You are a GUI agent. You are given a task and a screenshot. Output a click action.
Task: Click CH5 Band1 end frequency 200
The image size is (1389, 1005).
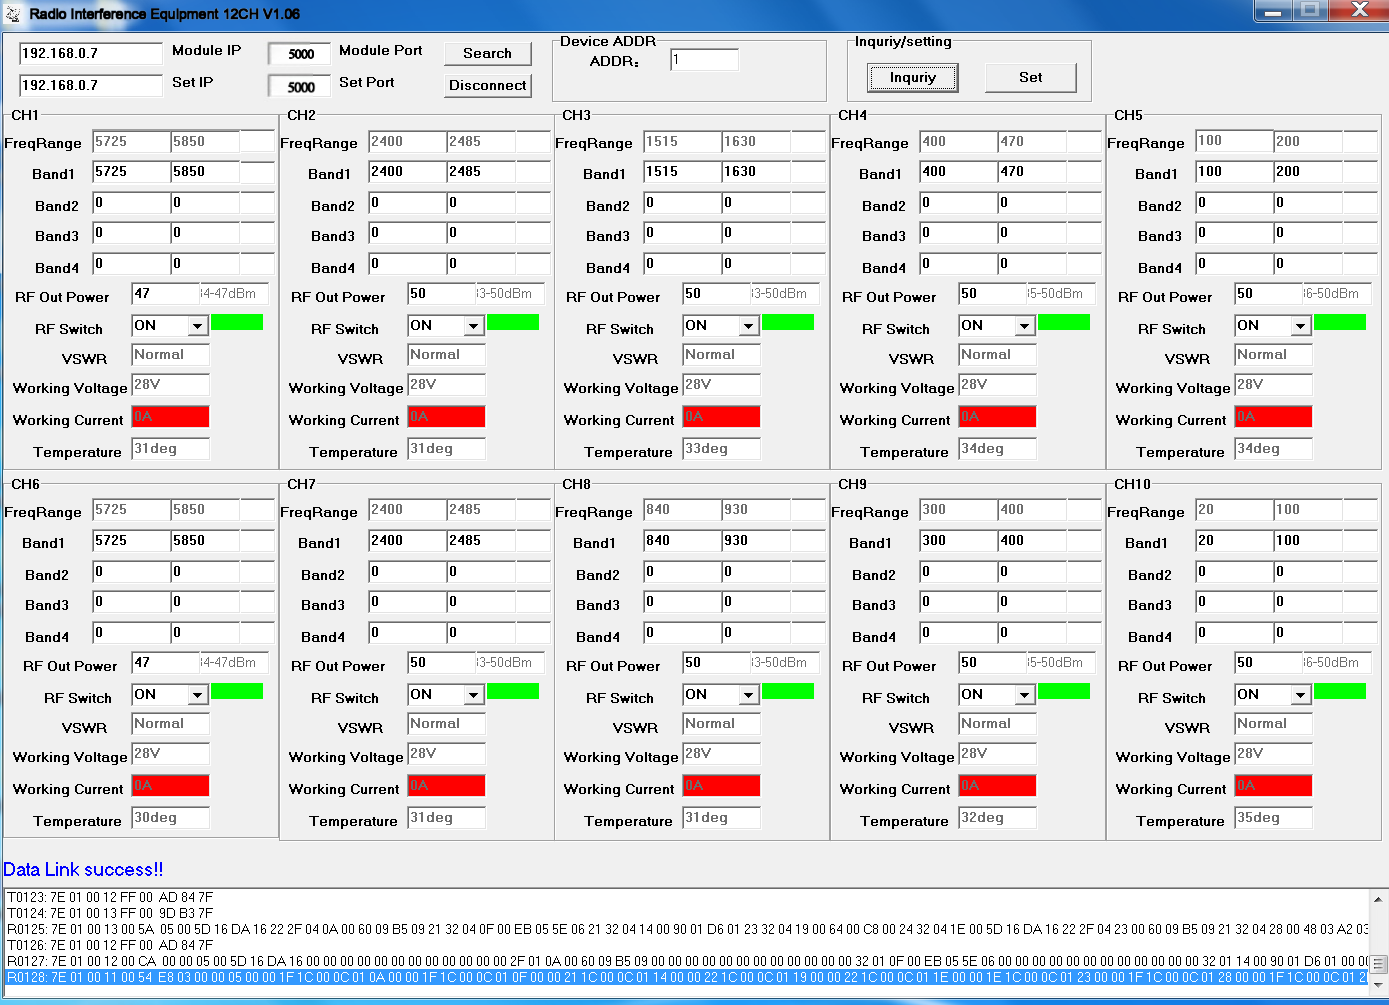(1308, 172)
